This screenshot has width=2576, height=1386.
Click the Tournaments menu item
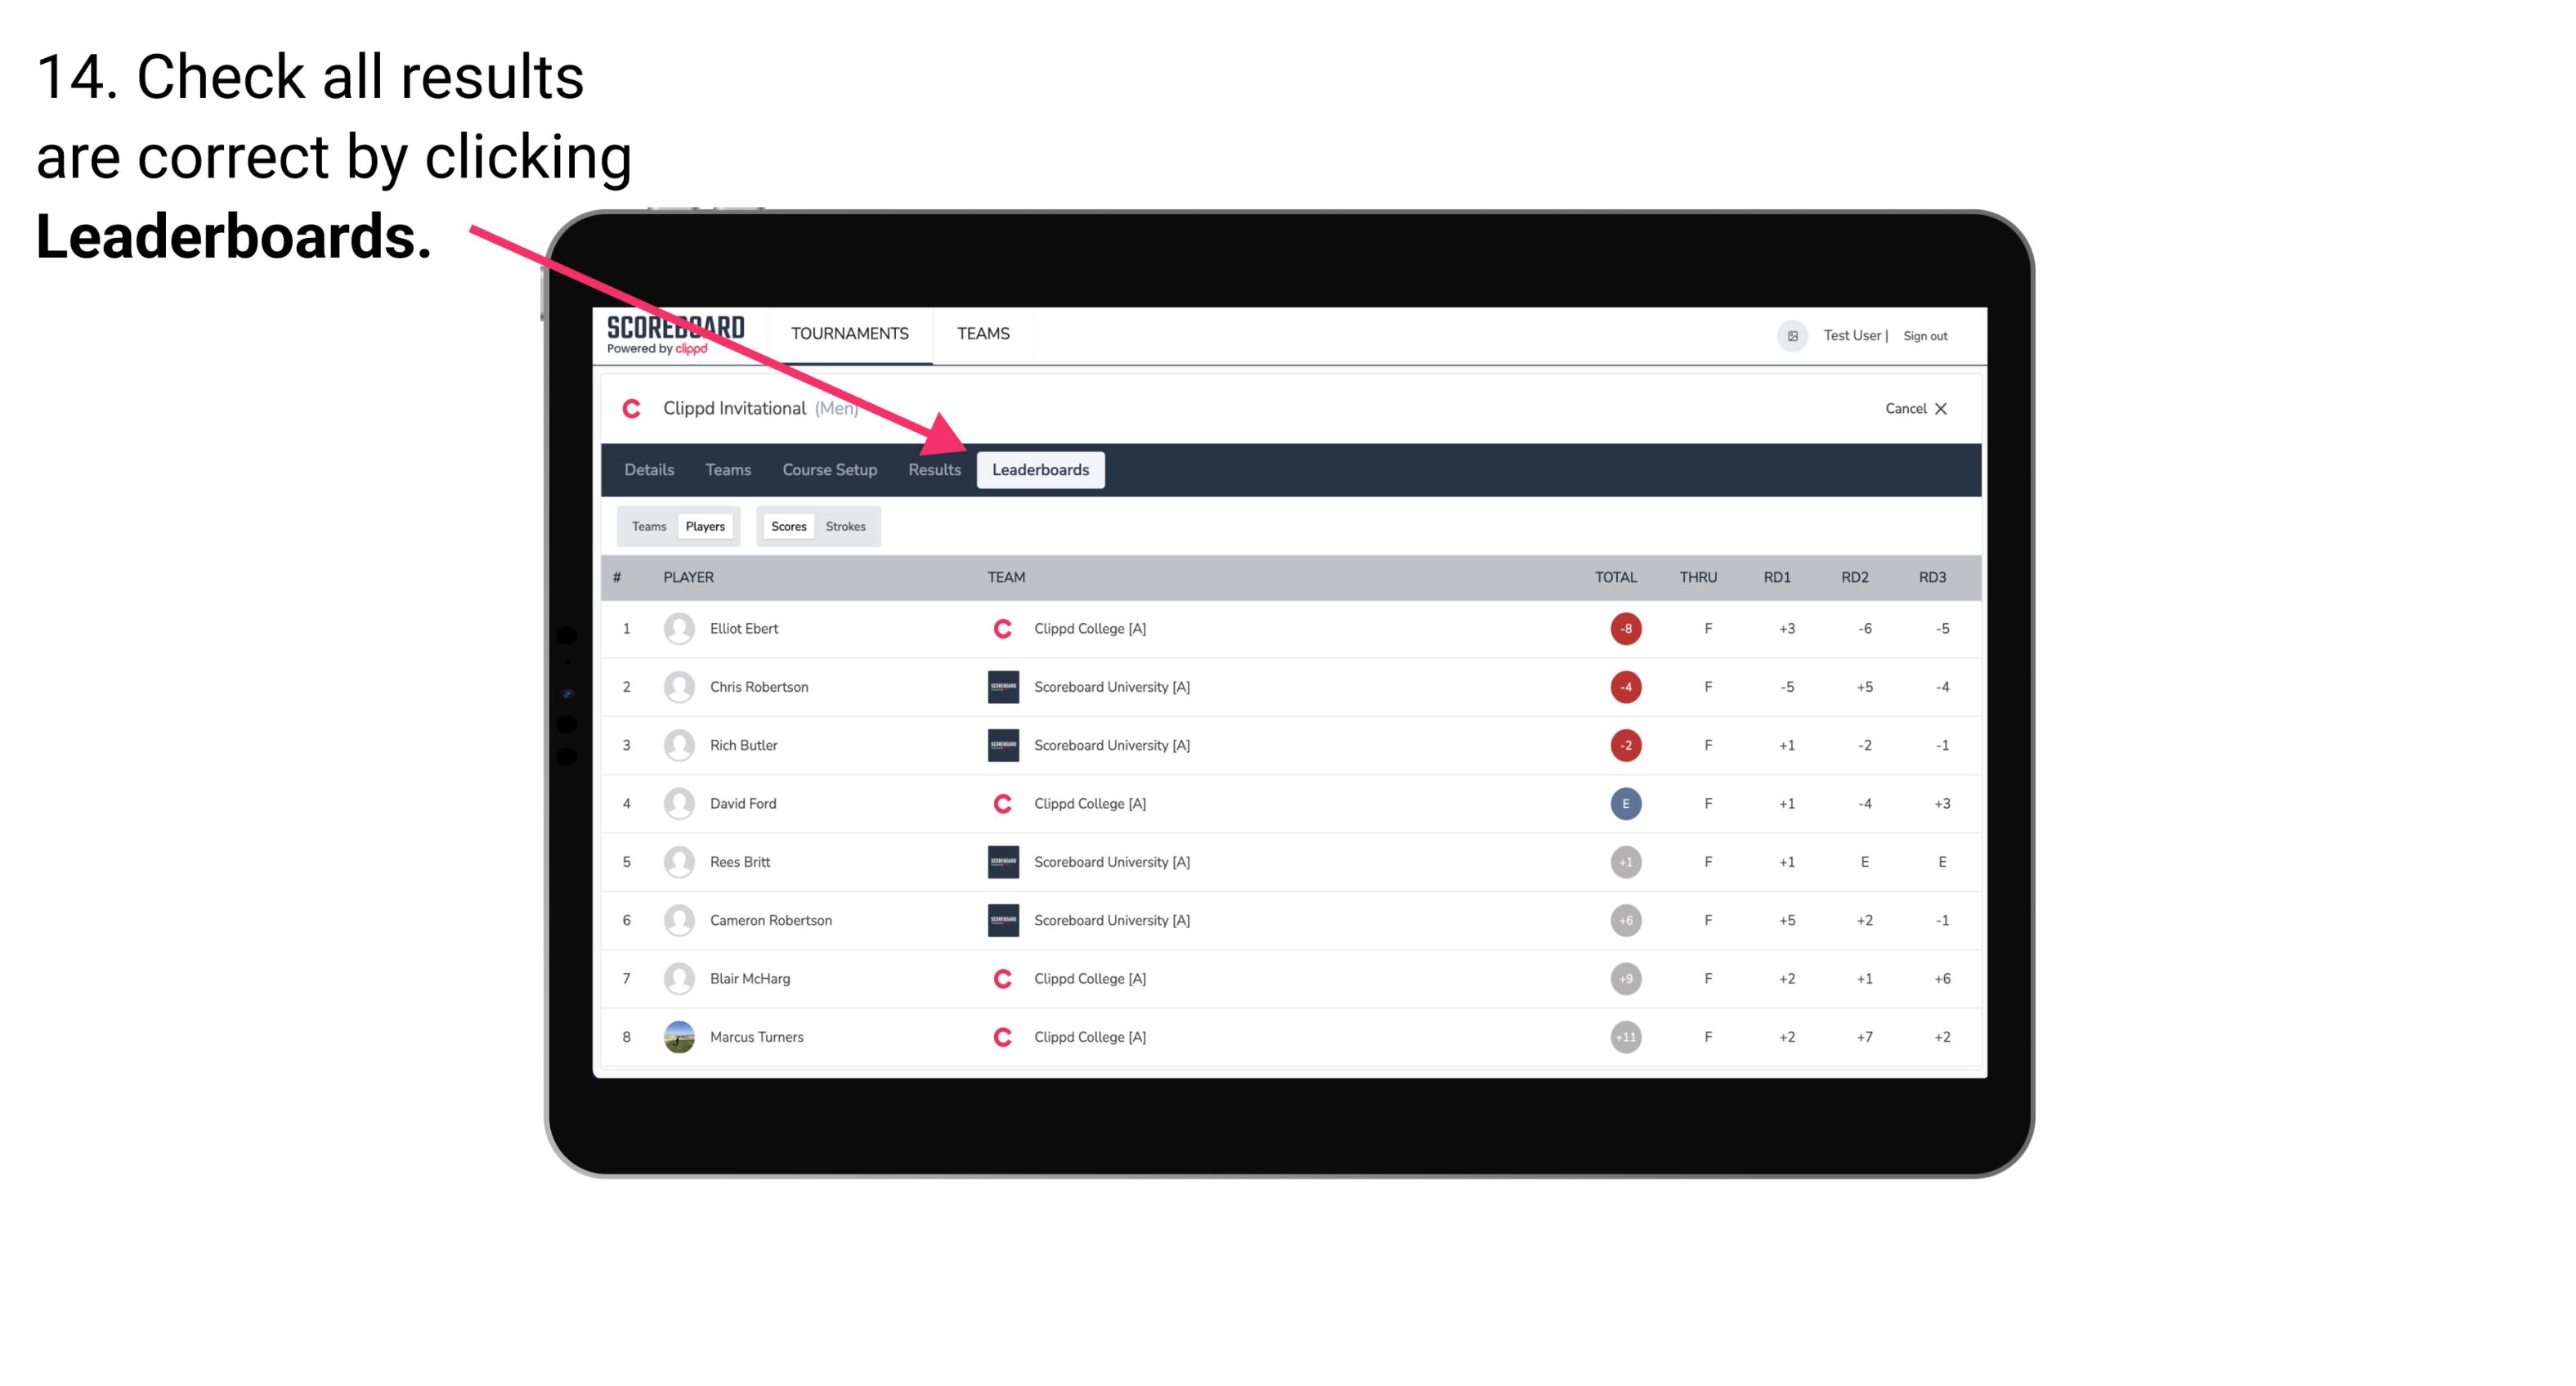[x=848, y=334]
